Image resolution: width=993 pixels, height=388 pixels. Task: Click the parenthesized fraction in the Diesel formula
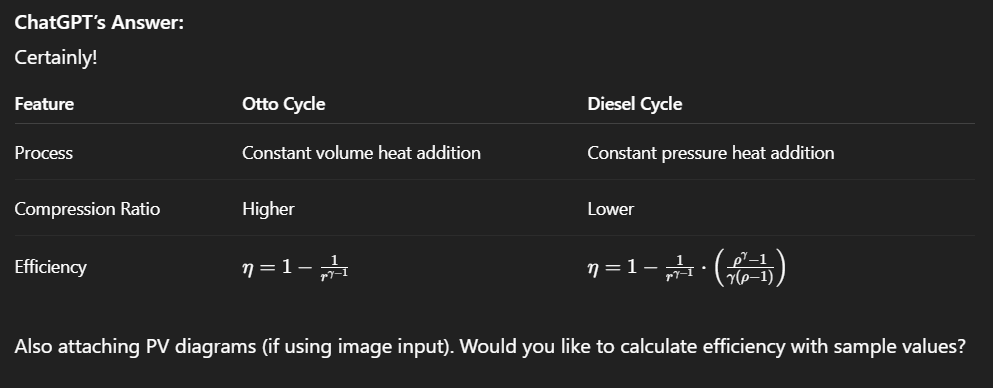point(750,268)
